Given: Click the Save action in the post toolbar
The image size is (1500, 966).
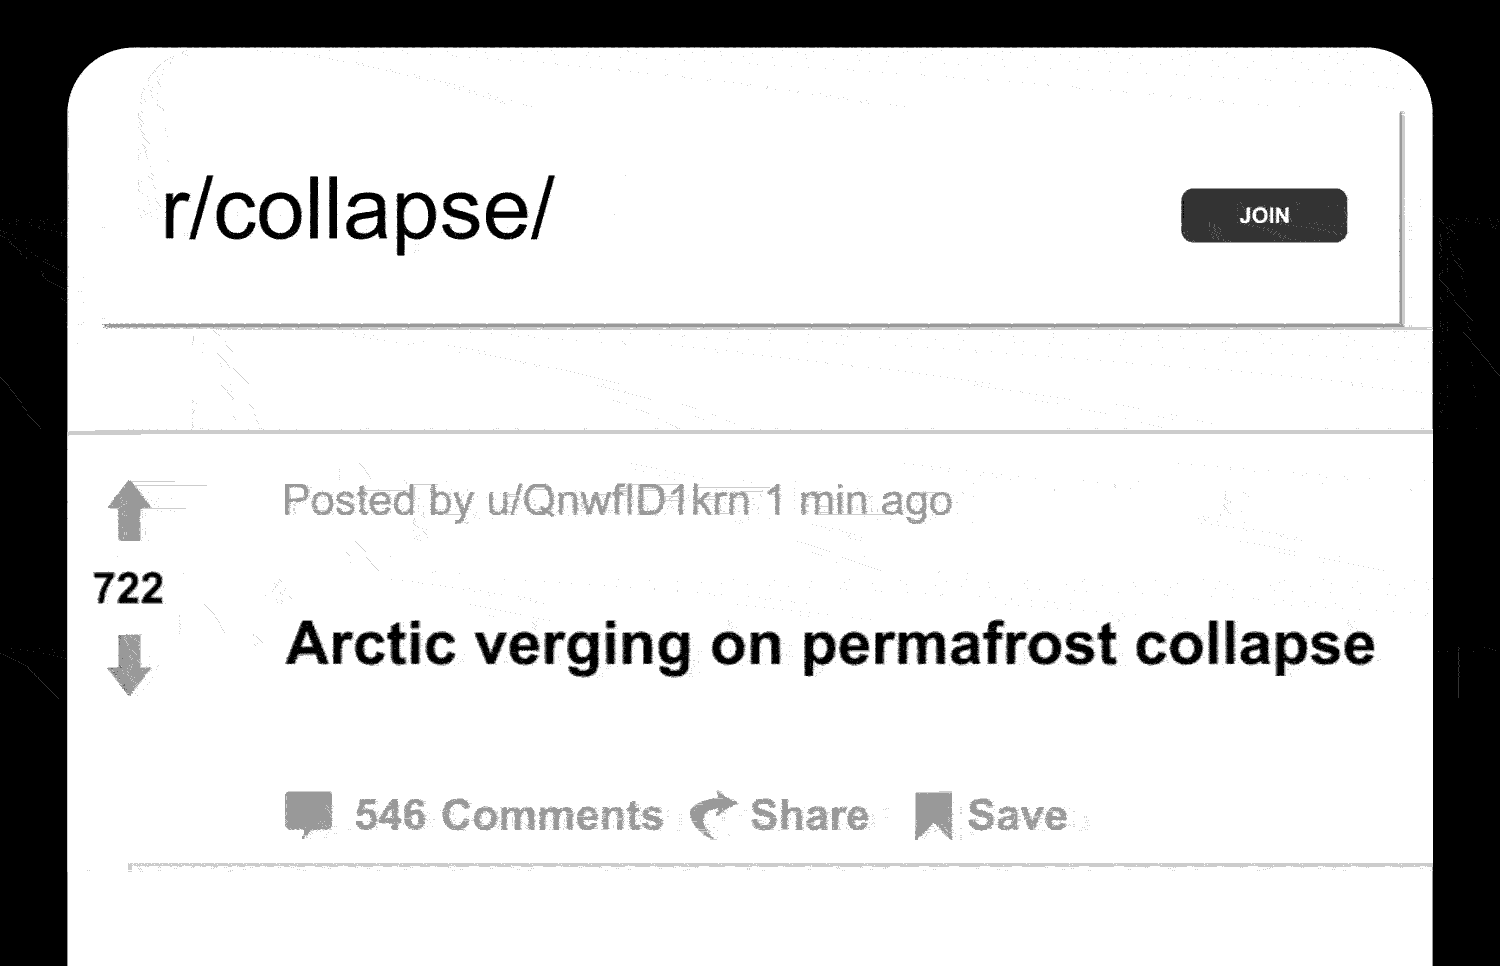Looking at the screenshot, I should 990,813.
